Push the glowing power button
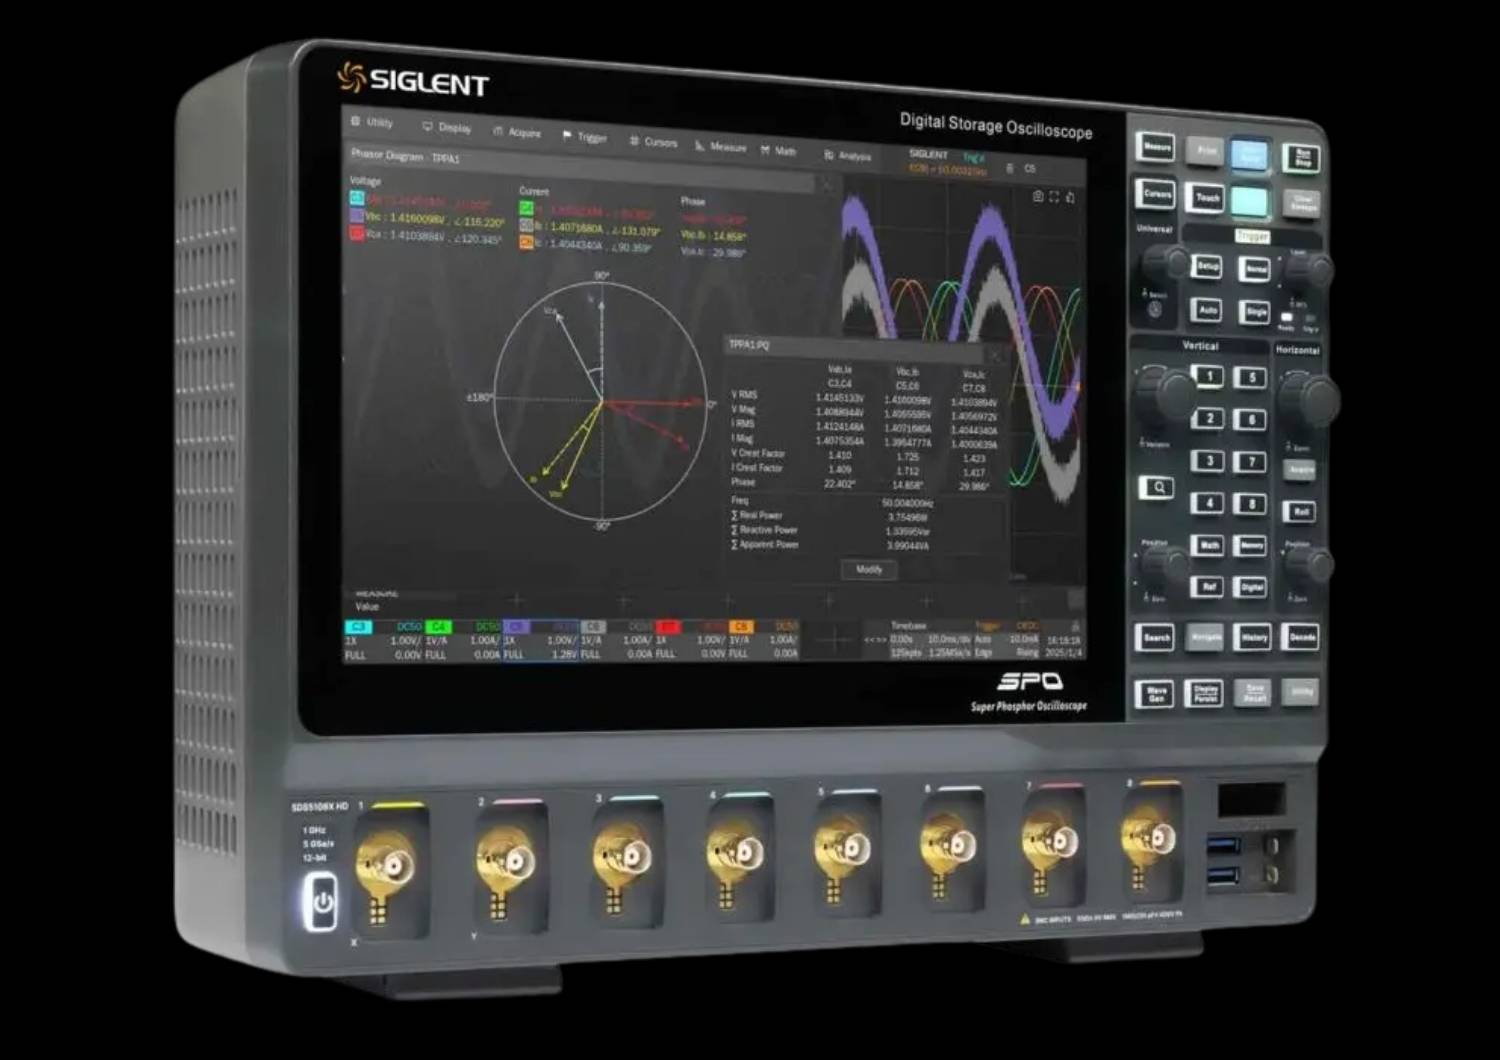Screen dimensions: 1500x1060 (x=321, y=902)
